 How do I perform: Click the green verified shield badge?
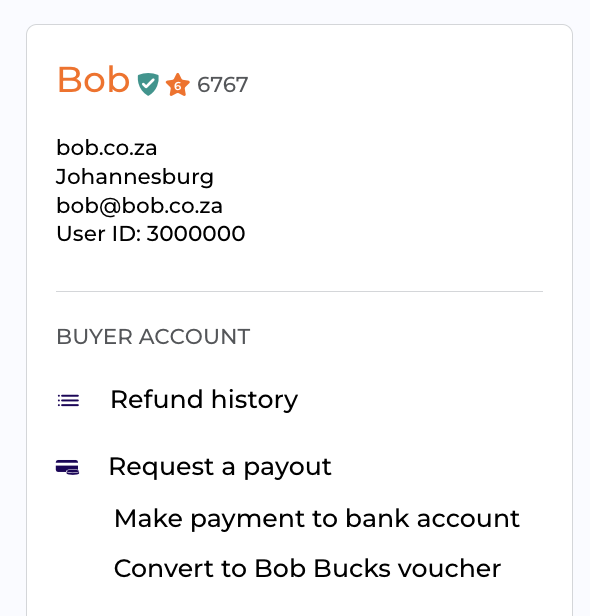pyautogui.click(x=148, y=84)
